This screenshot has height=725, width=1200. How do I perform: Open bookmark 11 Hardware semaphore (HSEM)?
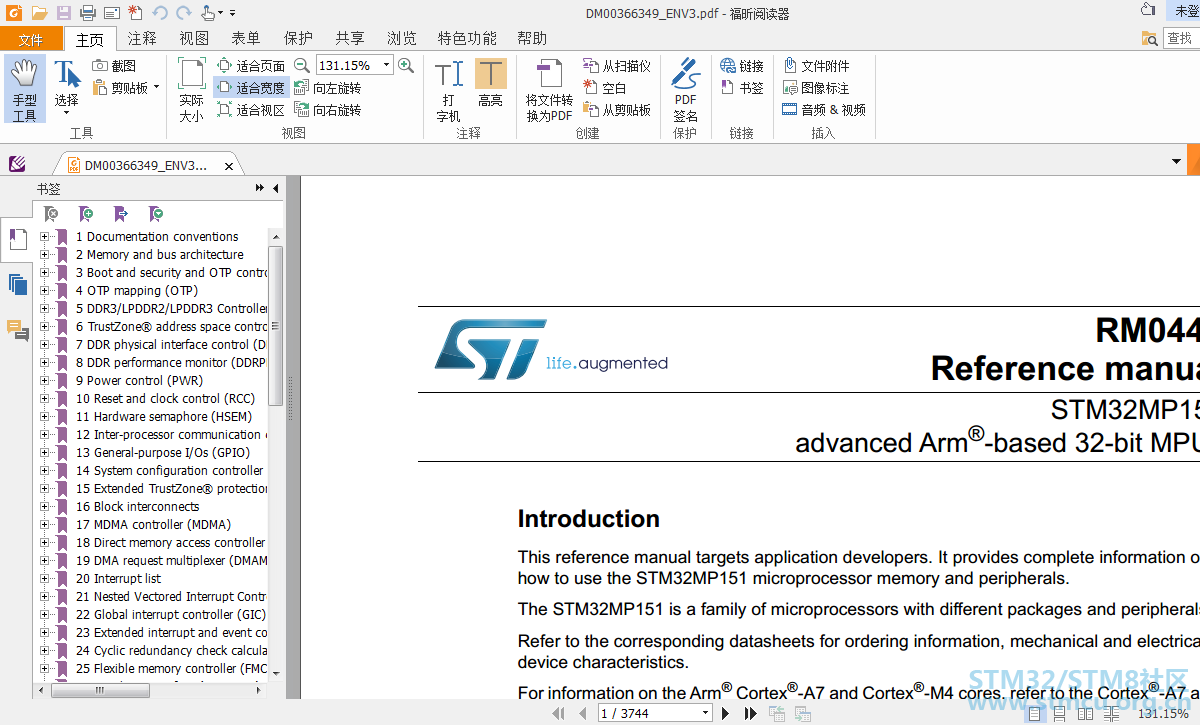164,417
